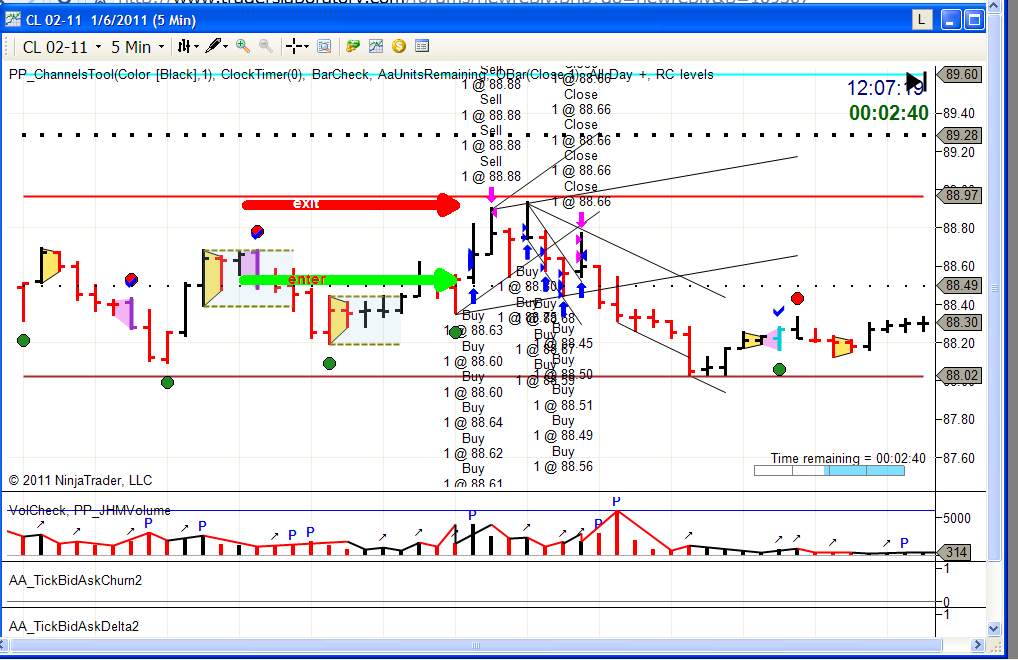The width and height of the screenshot is (1018, 660).
Task: Open the 5 Min interval dropdown
Action: pyautogui.click(x=138, y=47)
